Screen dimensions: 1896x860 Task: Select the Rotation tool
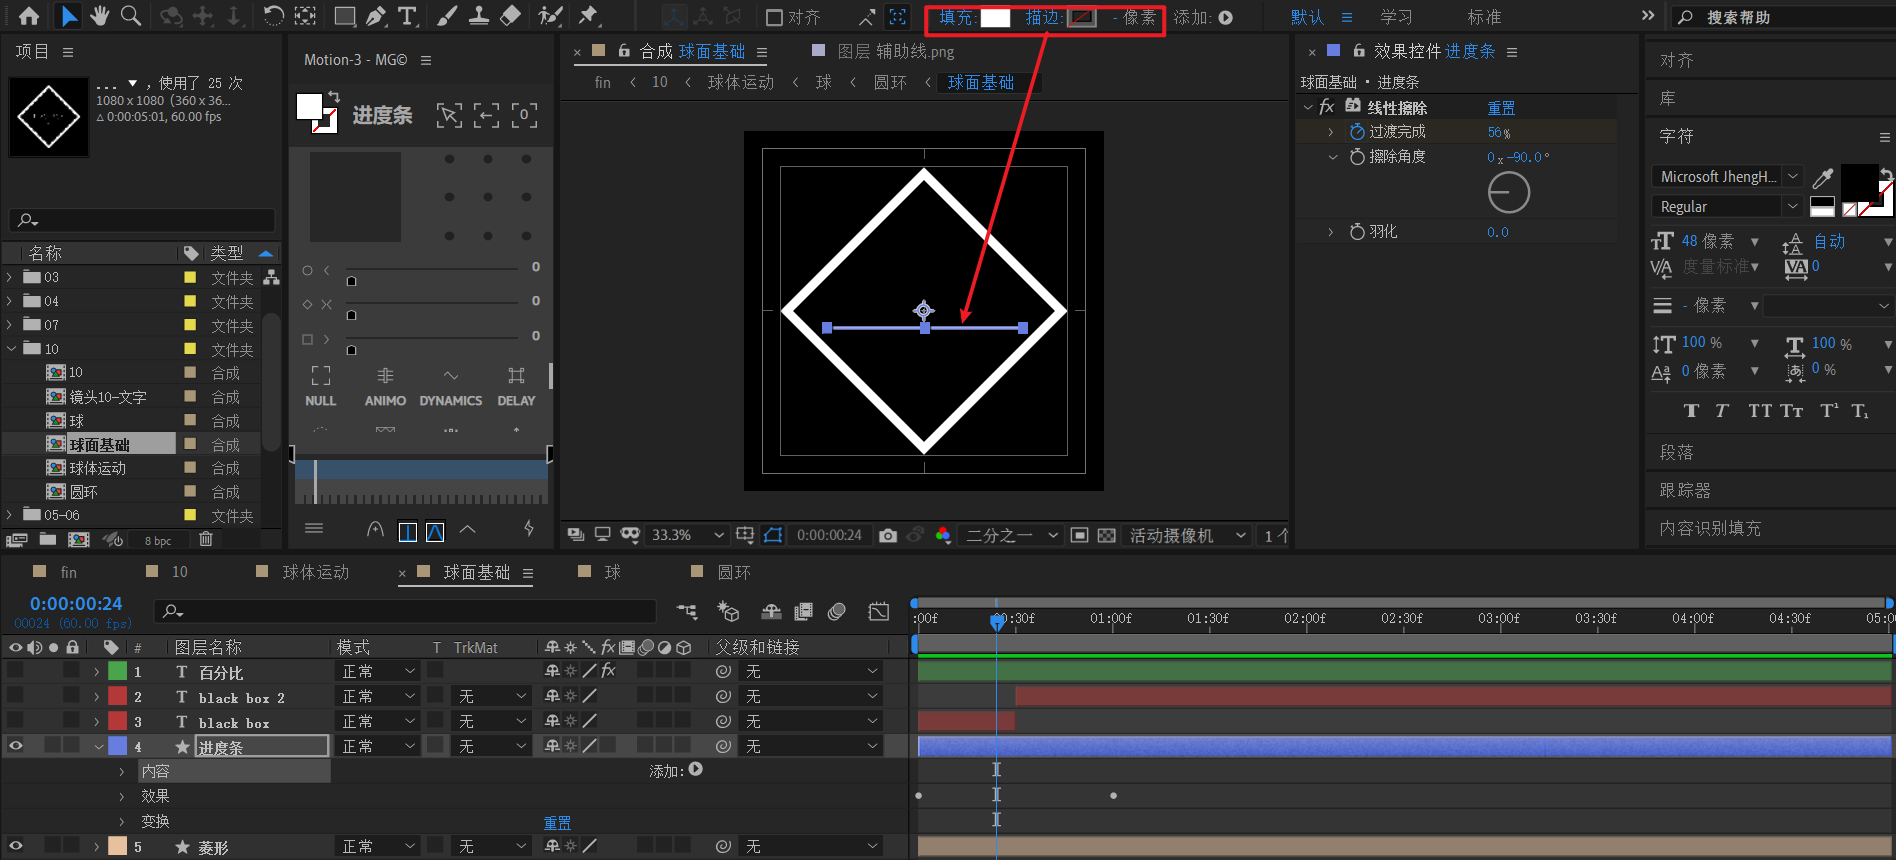[273, 16]
